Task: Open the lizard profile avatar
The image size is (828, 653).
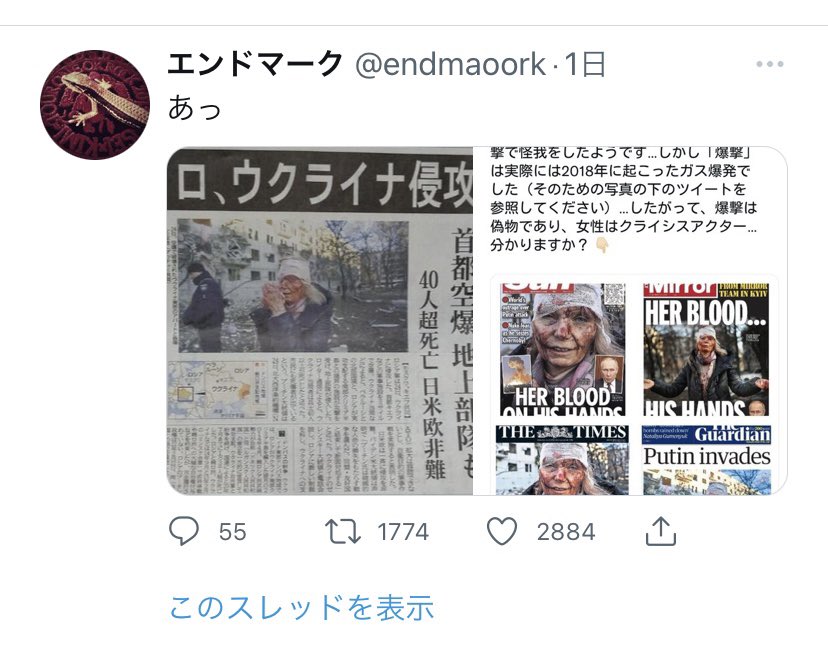Action: coord(95,105)
